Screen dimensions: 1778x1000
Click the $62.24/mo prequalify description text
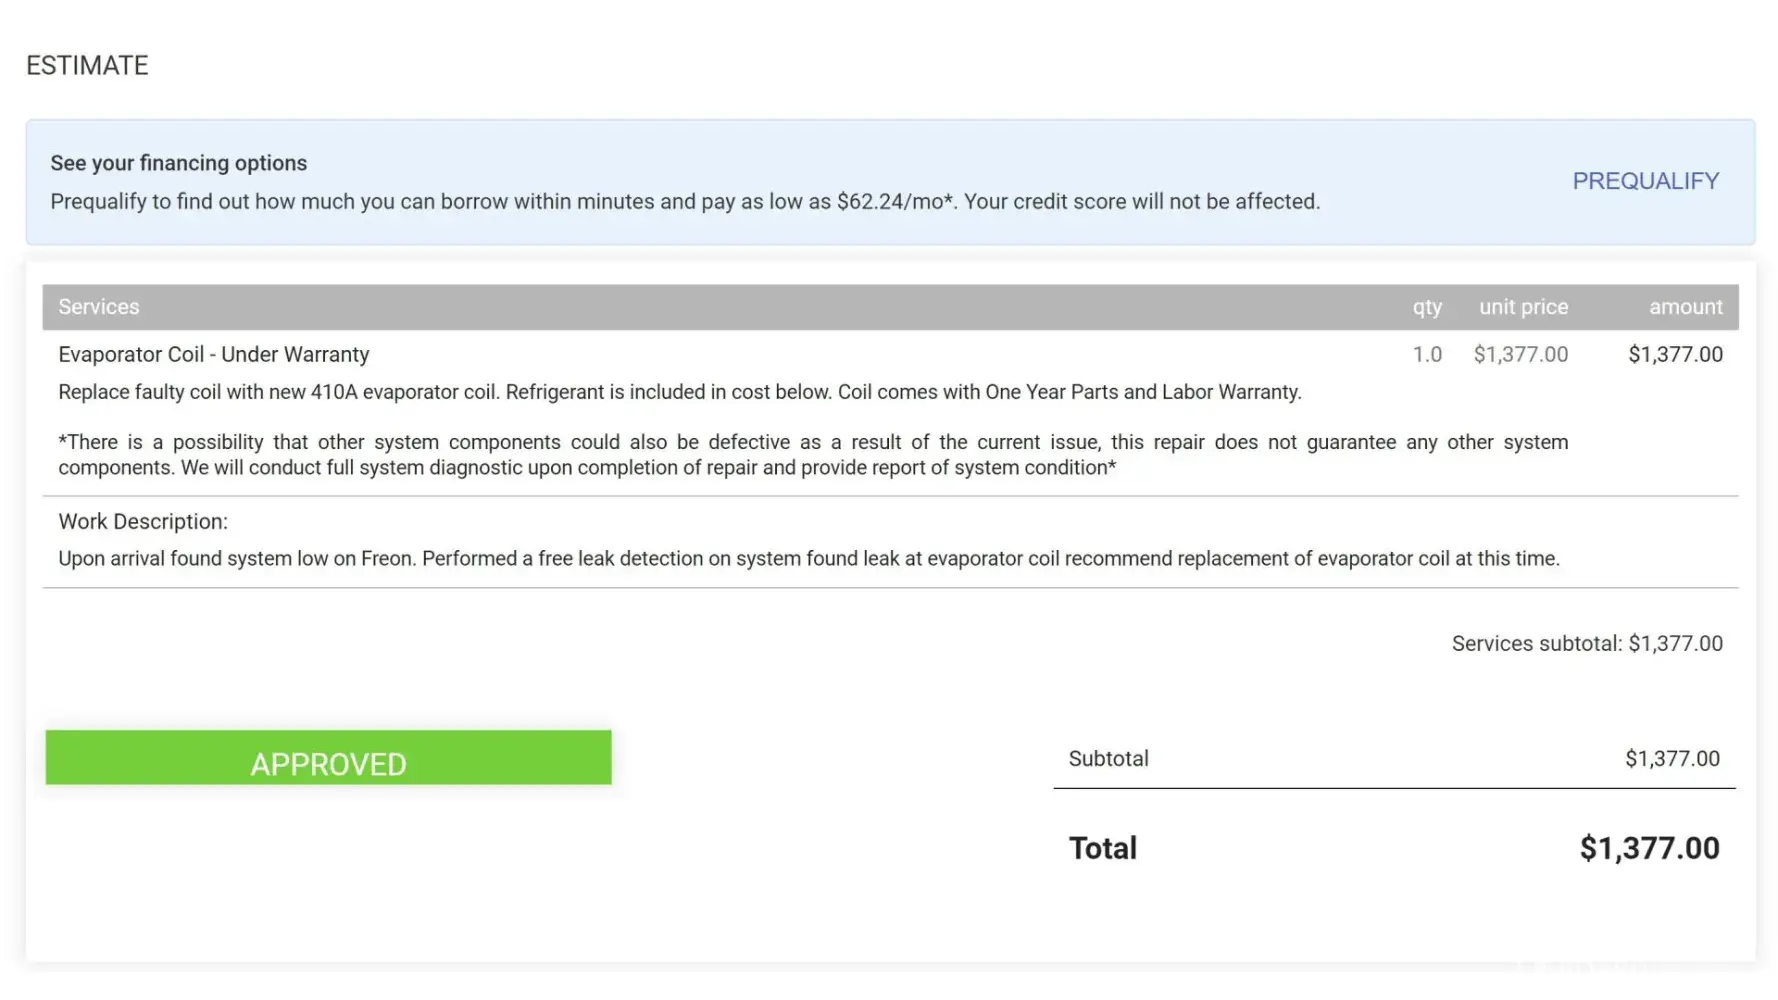point(684,202)
